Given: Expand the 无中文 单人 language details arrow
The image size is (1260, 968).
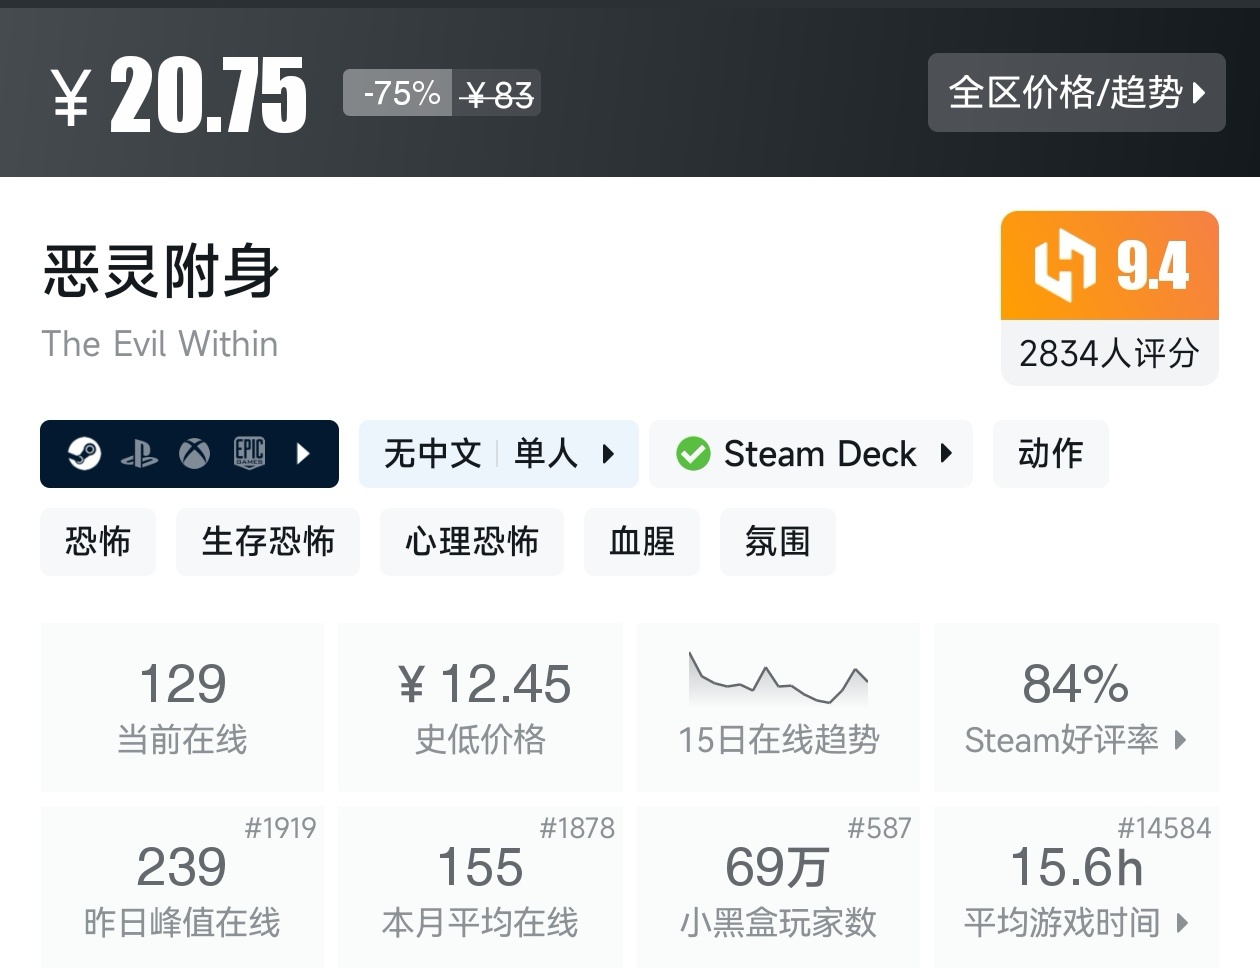Looking at the screenshot, I should click(608, 454).
